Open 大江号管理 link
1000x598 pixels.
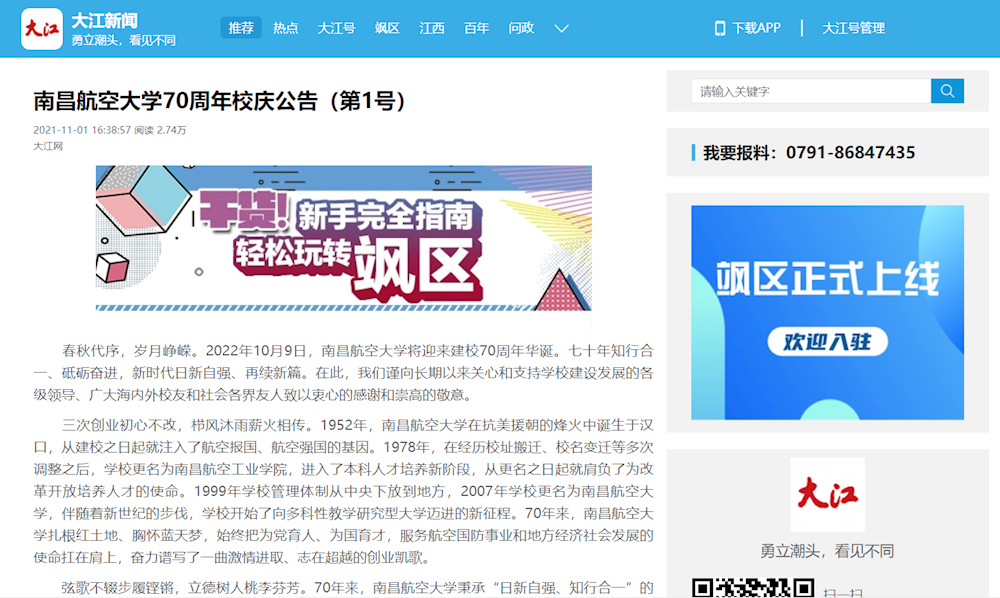(x=853, y=28)
